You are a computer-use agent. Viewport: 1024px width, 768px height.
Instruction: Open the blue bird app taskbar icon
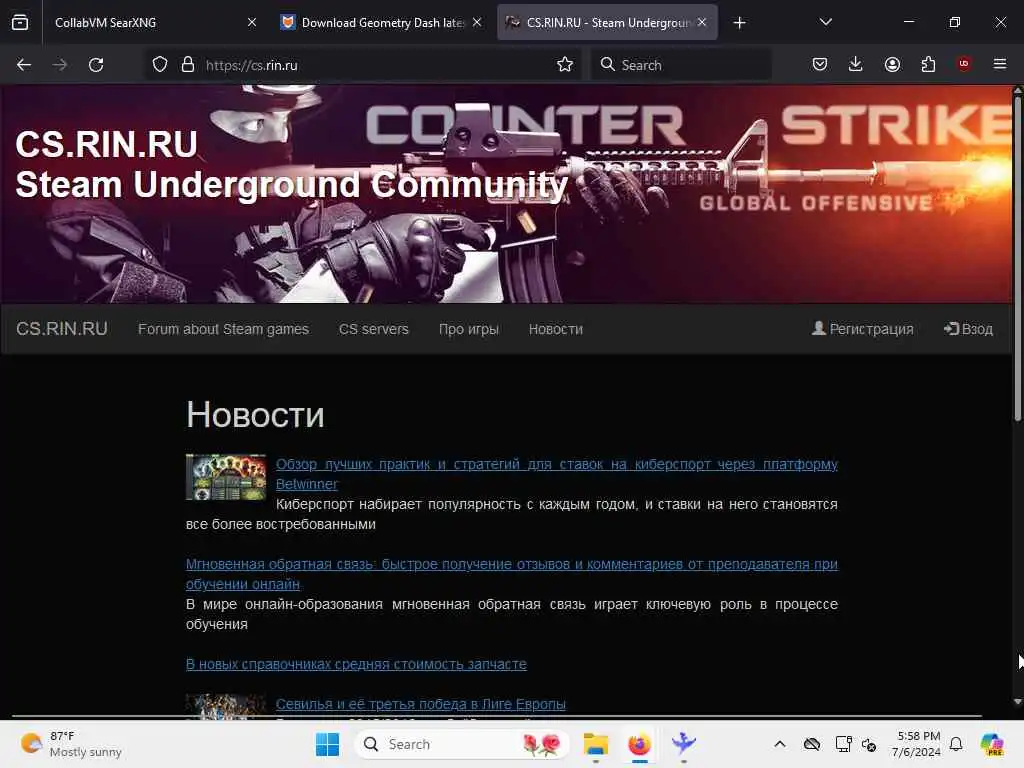[x=684, y=744]
